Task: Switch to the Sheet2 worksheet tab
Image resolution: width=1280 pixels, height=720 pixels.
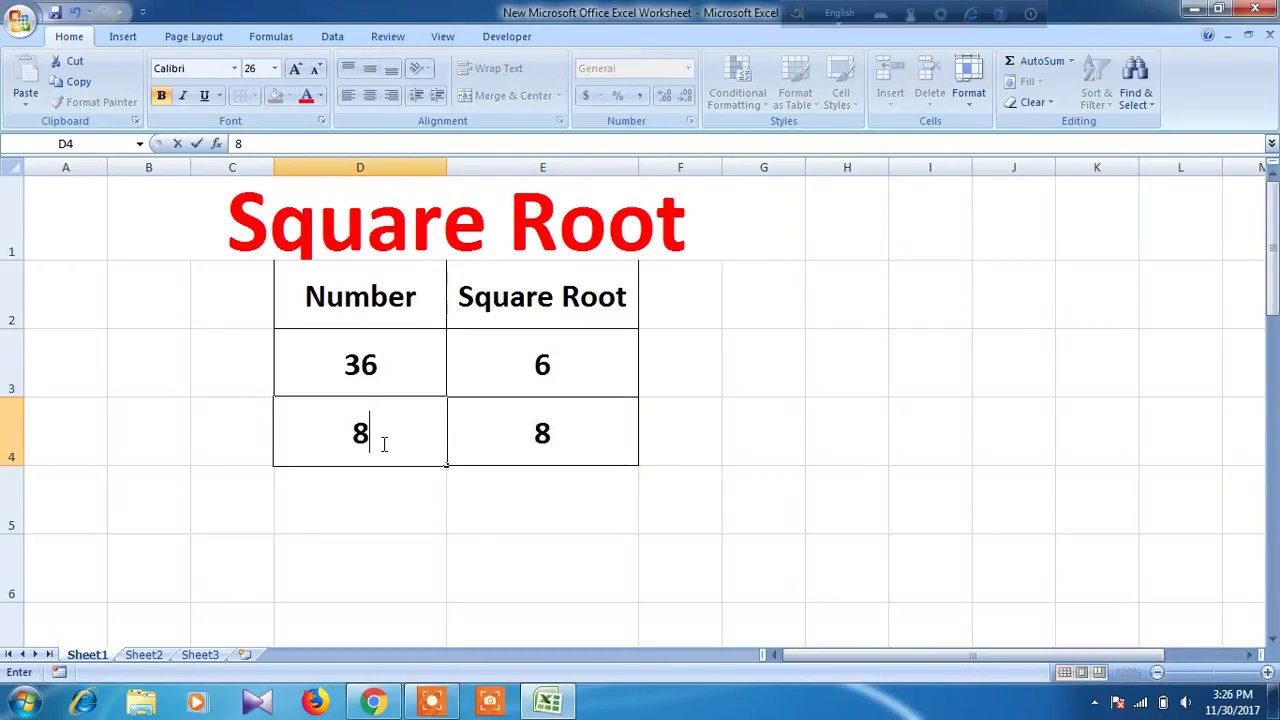Action: [x=144, y=655]
